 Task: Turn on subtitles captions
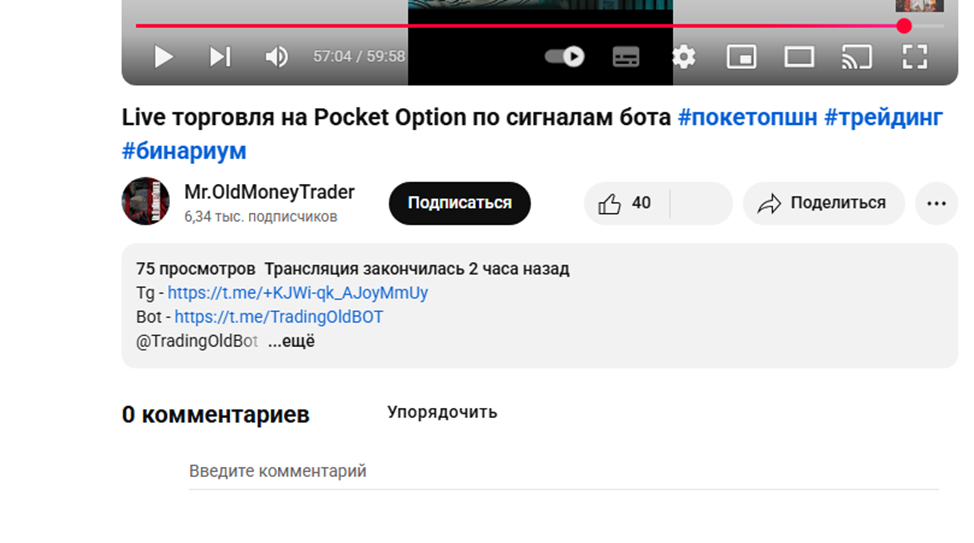tap(626, 57)
